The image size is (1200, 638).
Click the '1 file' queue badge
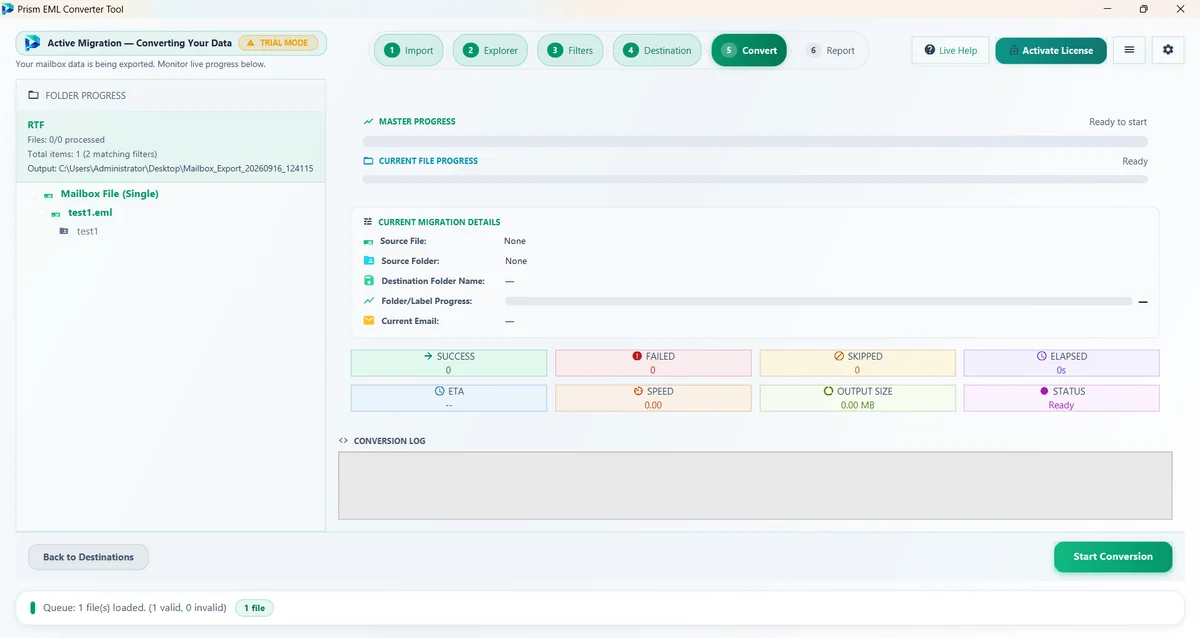[x=255, y=608]
